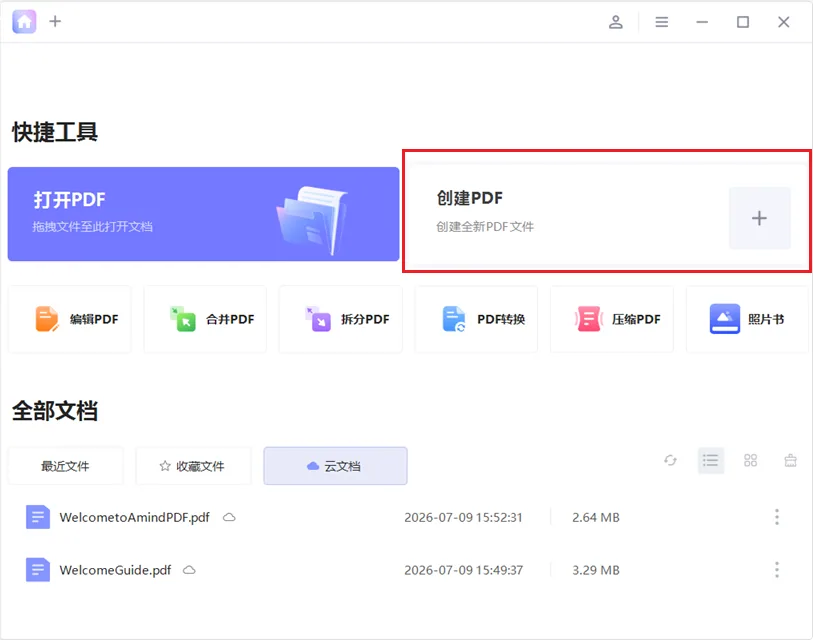Open WelcomeGuide.pdf file
The width and height of the screenshot is (813, 640).
pos(115,570)
